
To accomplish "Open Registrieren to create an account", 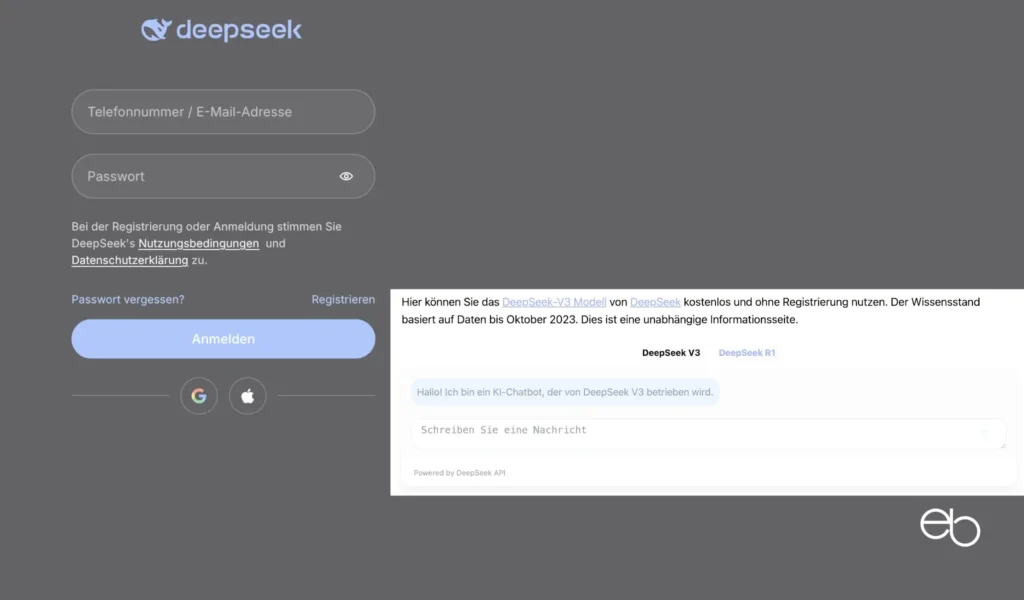I will (343, 299).
